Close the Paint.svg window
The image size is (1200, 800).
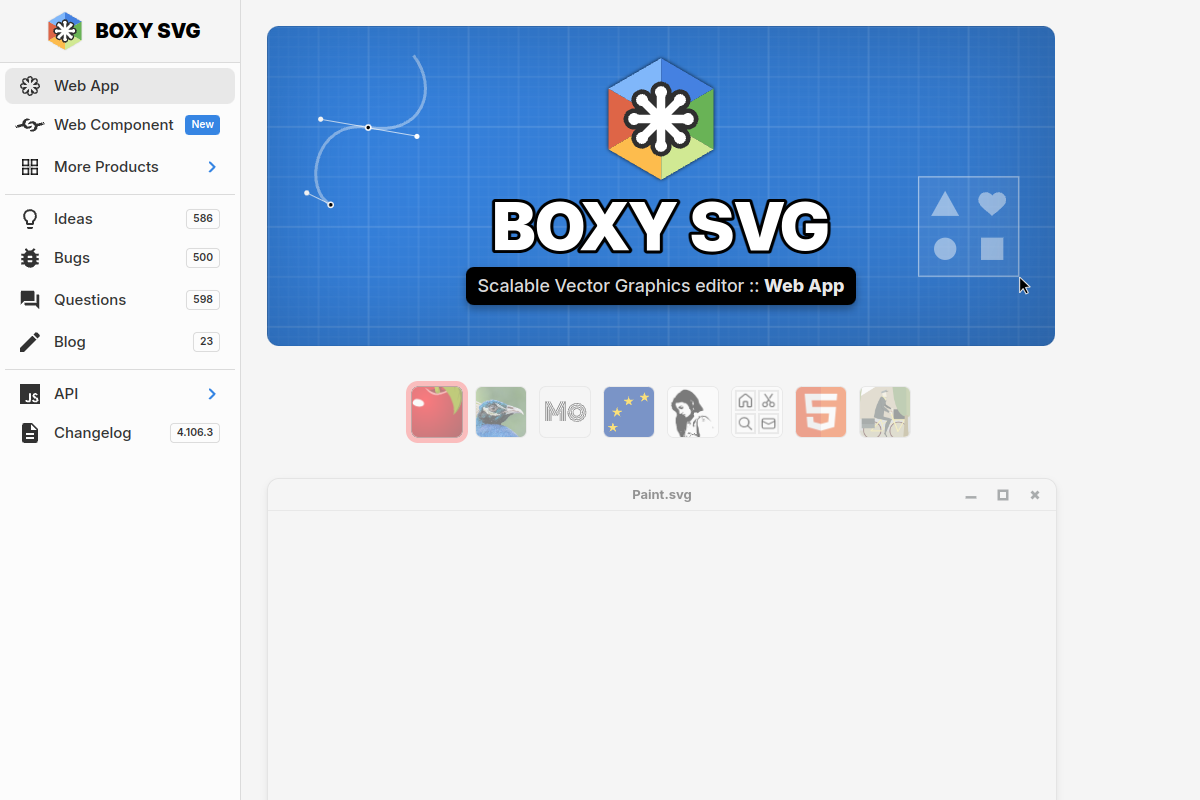1035,495
